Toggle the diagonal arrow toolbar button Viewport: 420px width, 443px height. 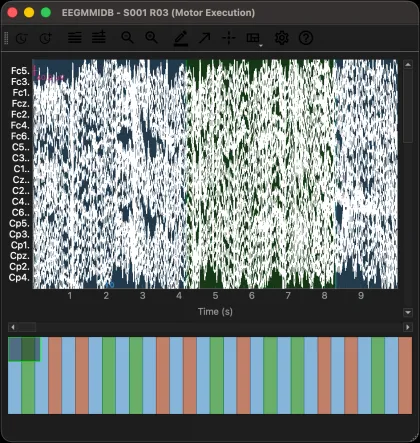pyautogui.click(x=205, y=38)
